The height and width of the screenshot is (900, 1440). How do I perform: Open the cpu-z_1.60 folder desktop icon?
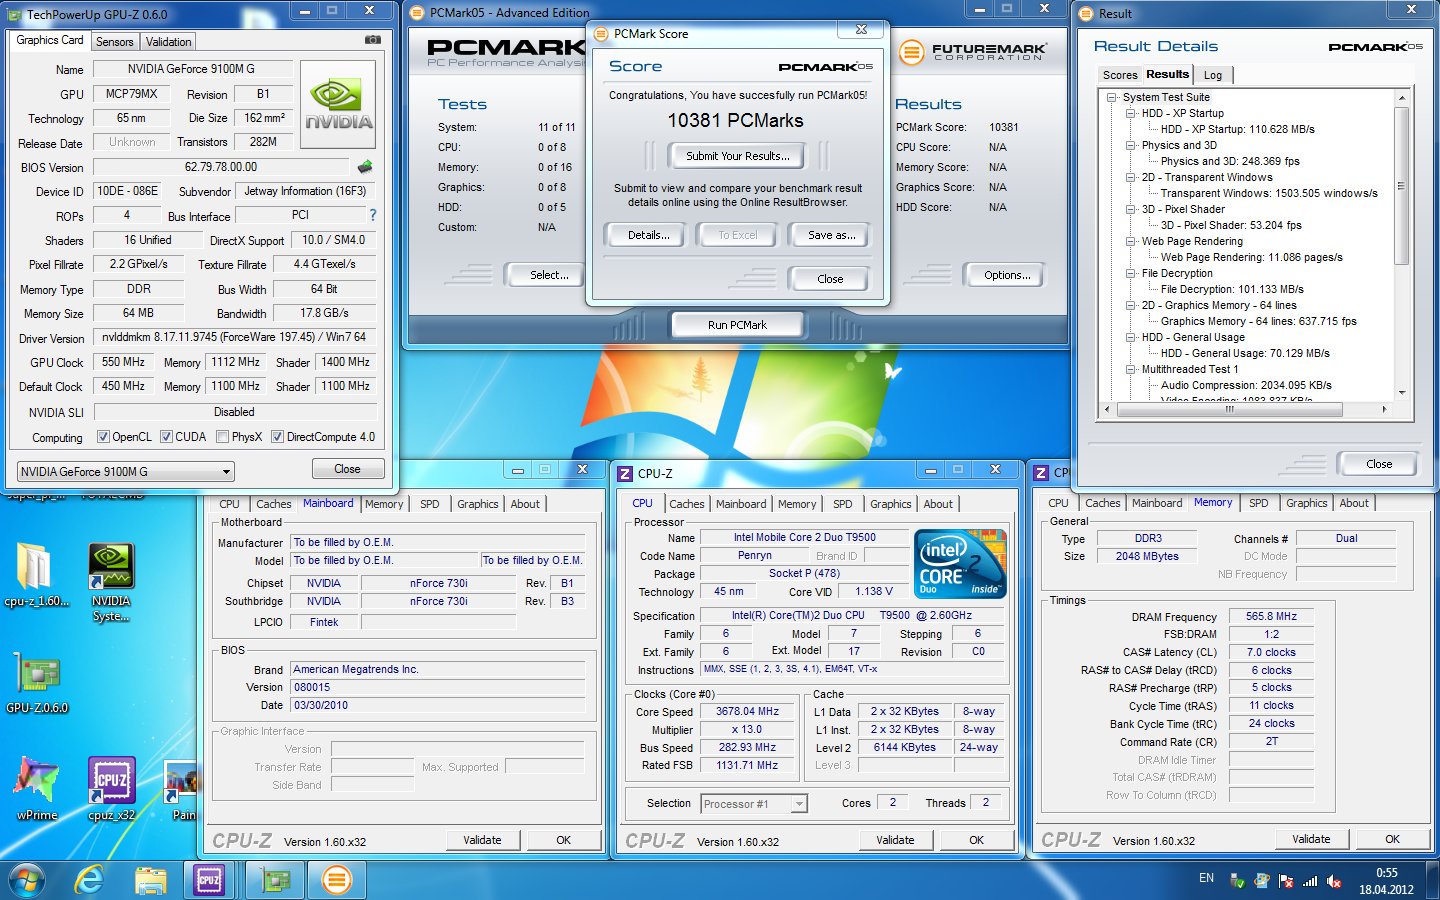(36, 575)
